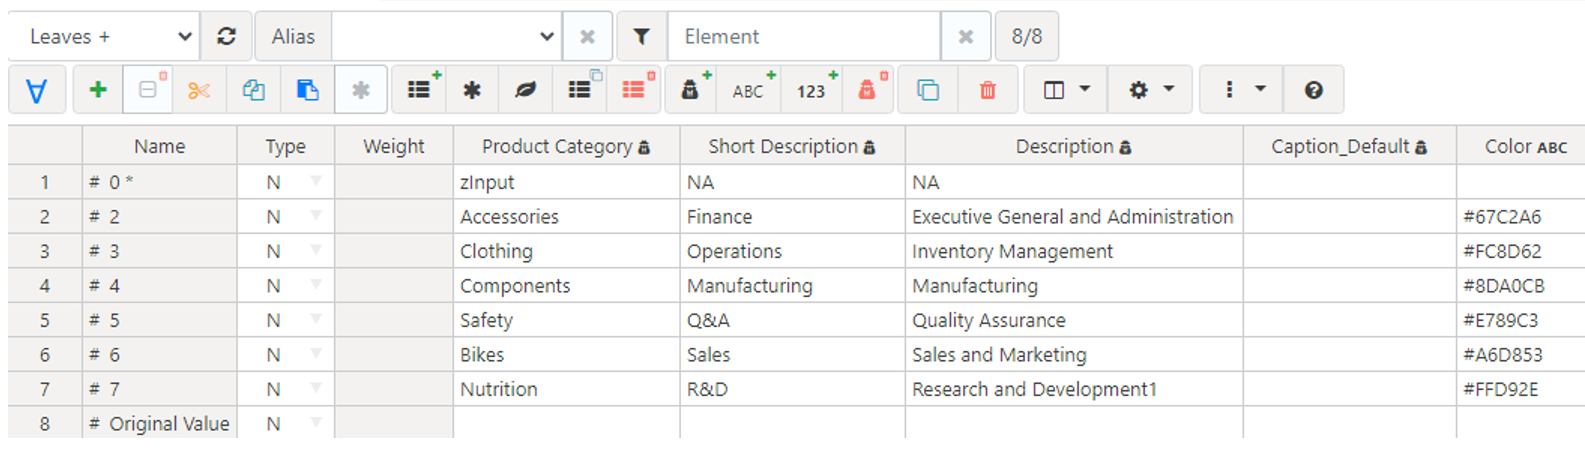Select row number 4 header

pos(45,286)
